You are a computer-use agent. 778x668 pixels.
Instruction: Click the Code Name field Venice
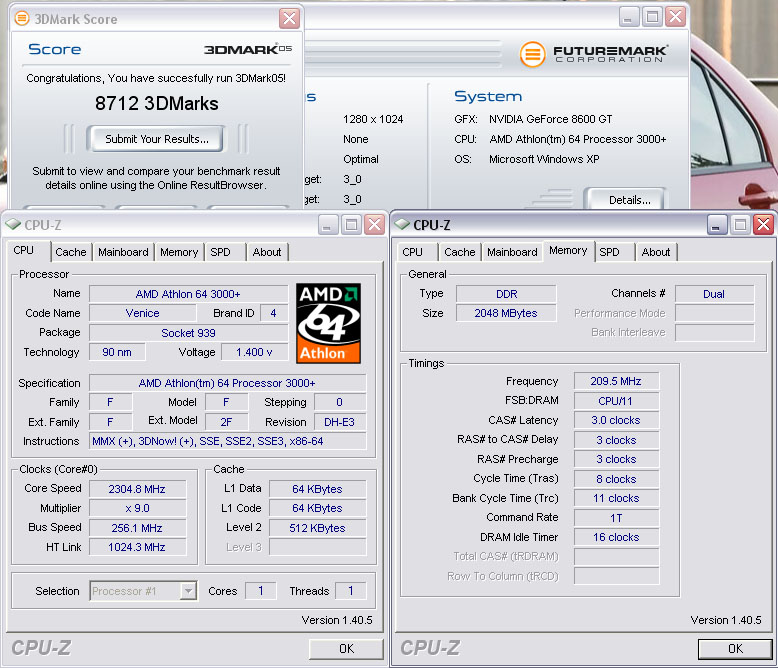(x=142, y=313)
